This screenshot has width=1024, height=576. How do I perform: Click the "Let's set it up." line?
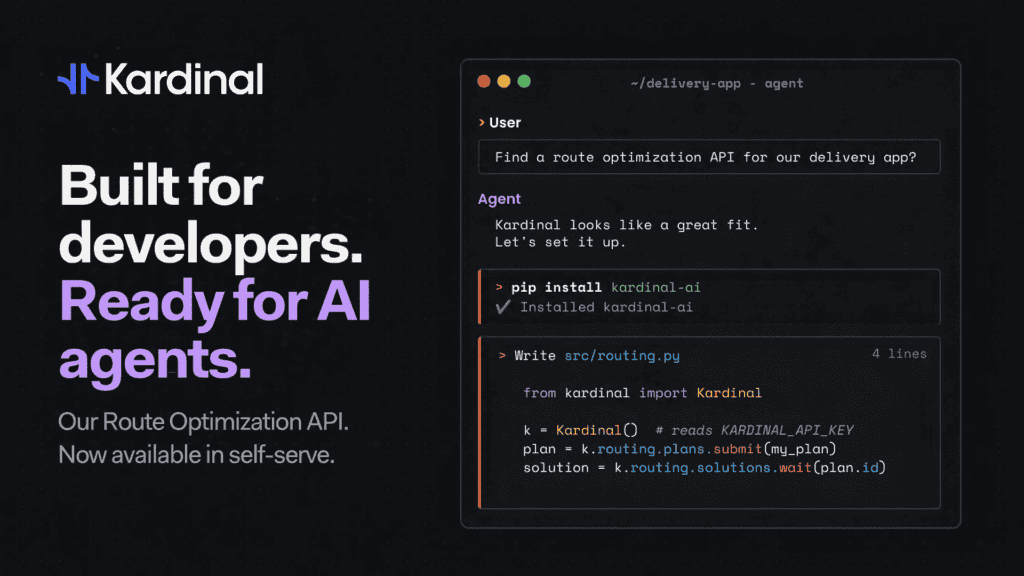point(560,242)
